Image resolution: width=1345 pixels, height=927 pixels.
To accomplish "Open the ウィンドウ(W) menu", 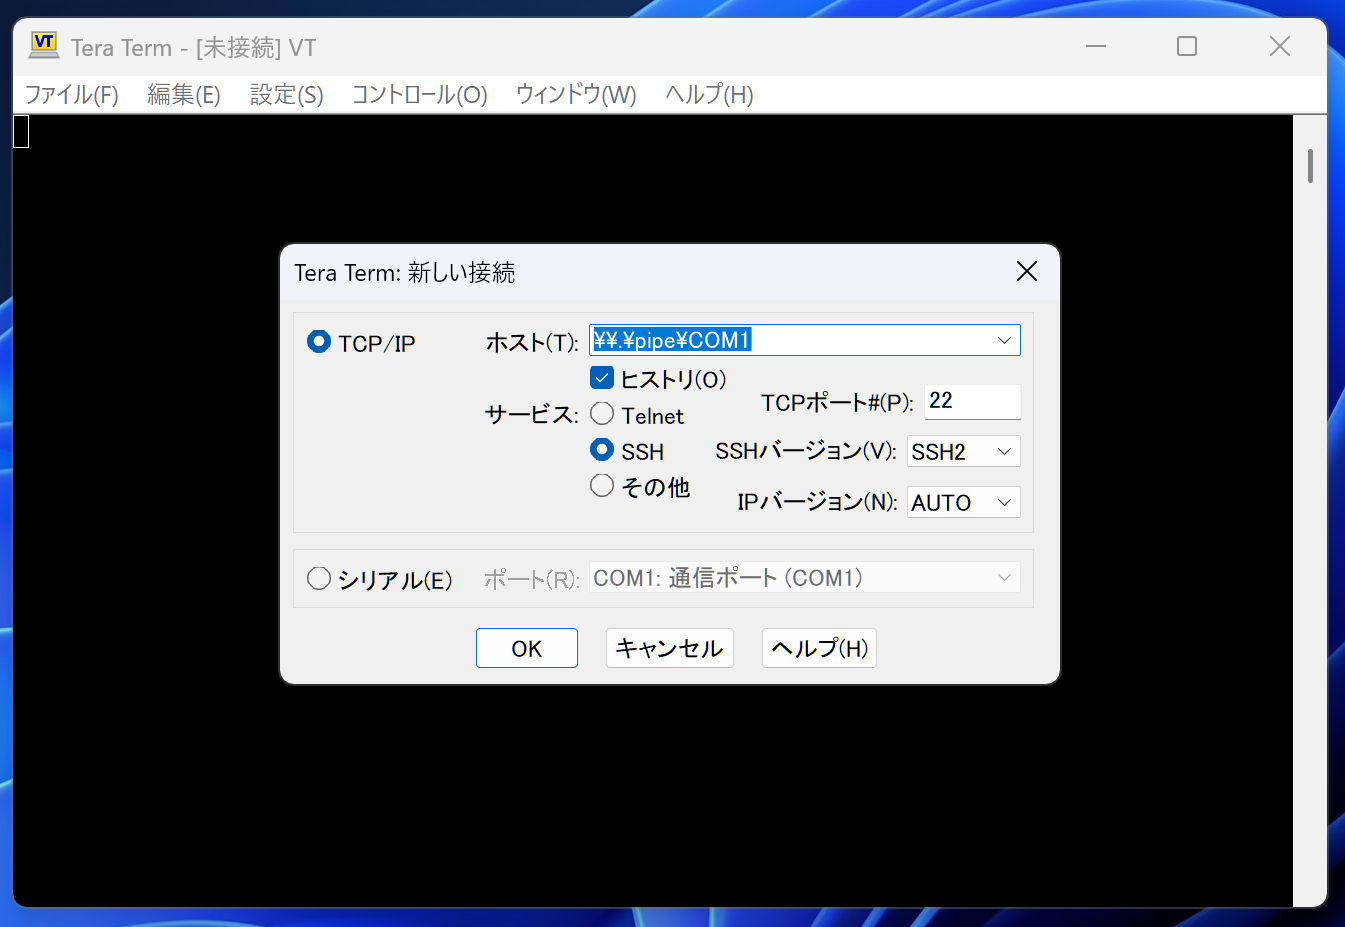I will pyautogui.click(x=575, y=94).
